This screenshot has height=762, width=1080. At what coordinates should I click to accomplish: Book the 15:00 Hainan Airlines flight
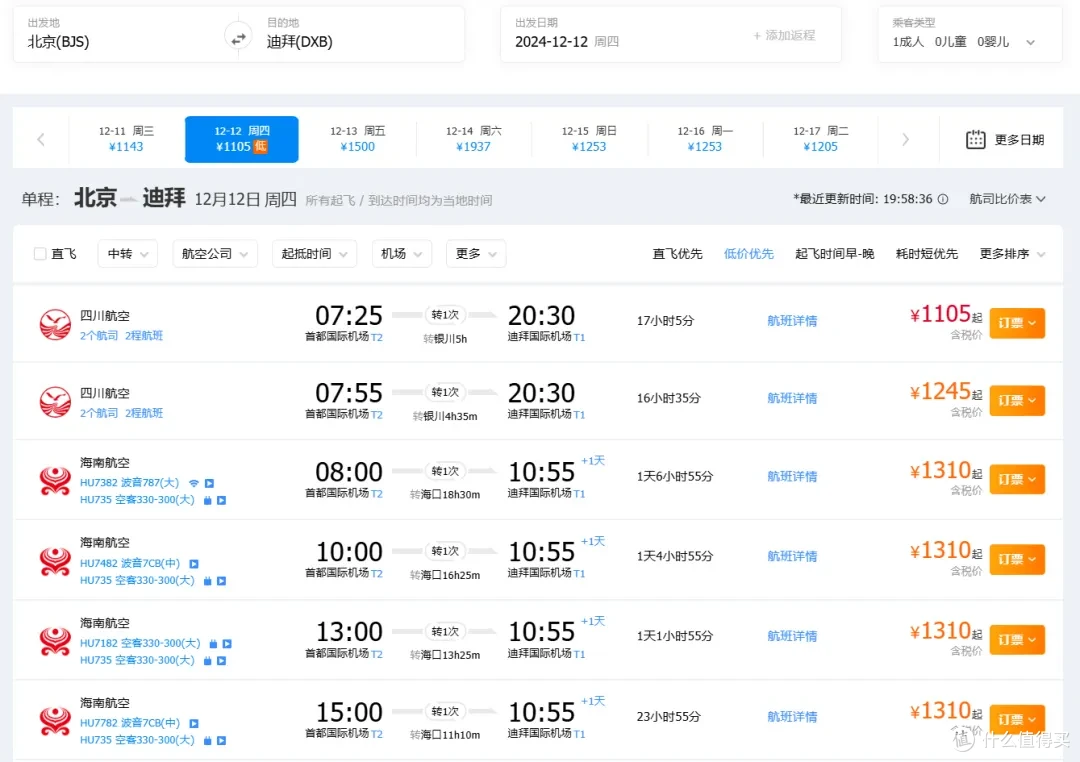tap(1017, 719)
